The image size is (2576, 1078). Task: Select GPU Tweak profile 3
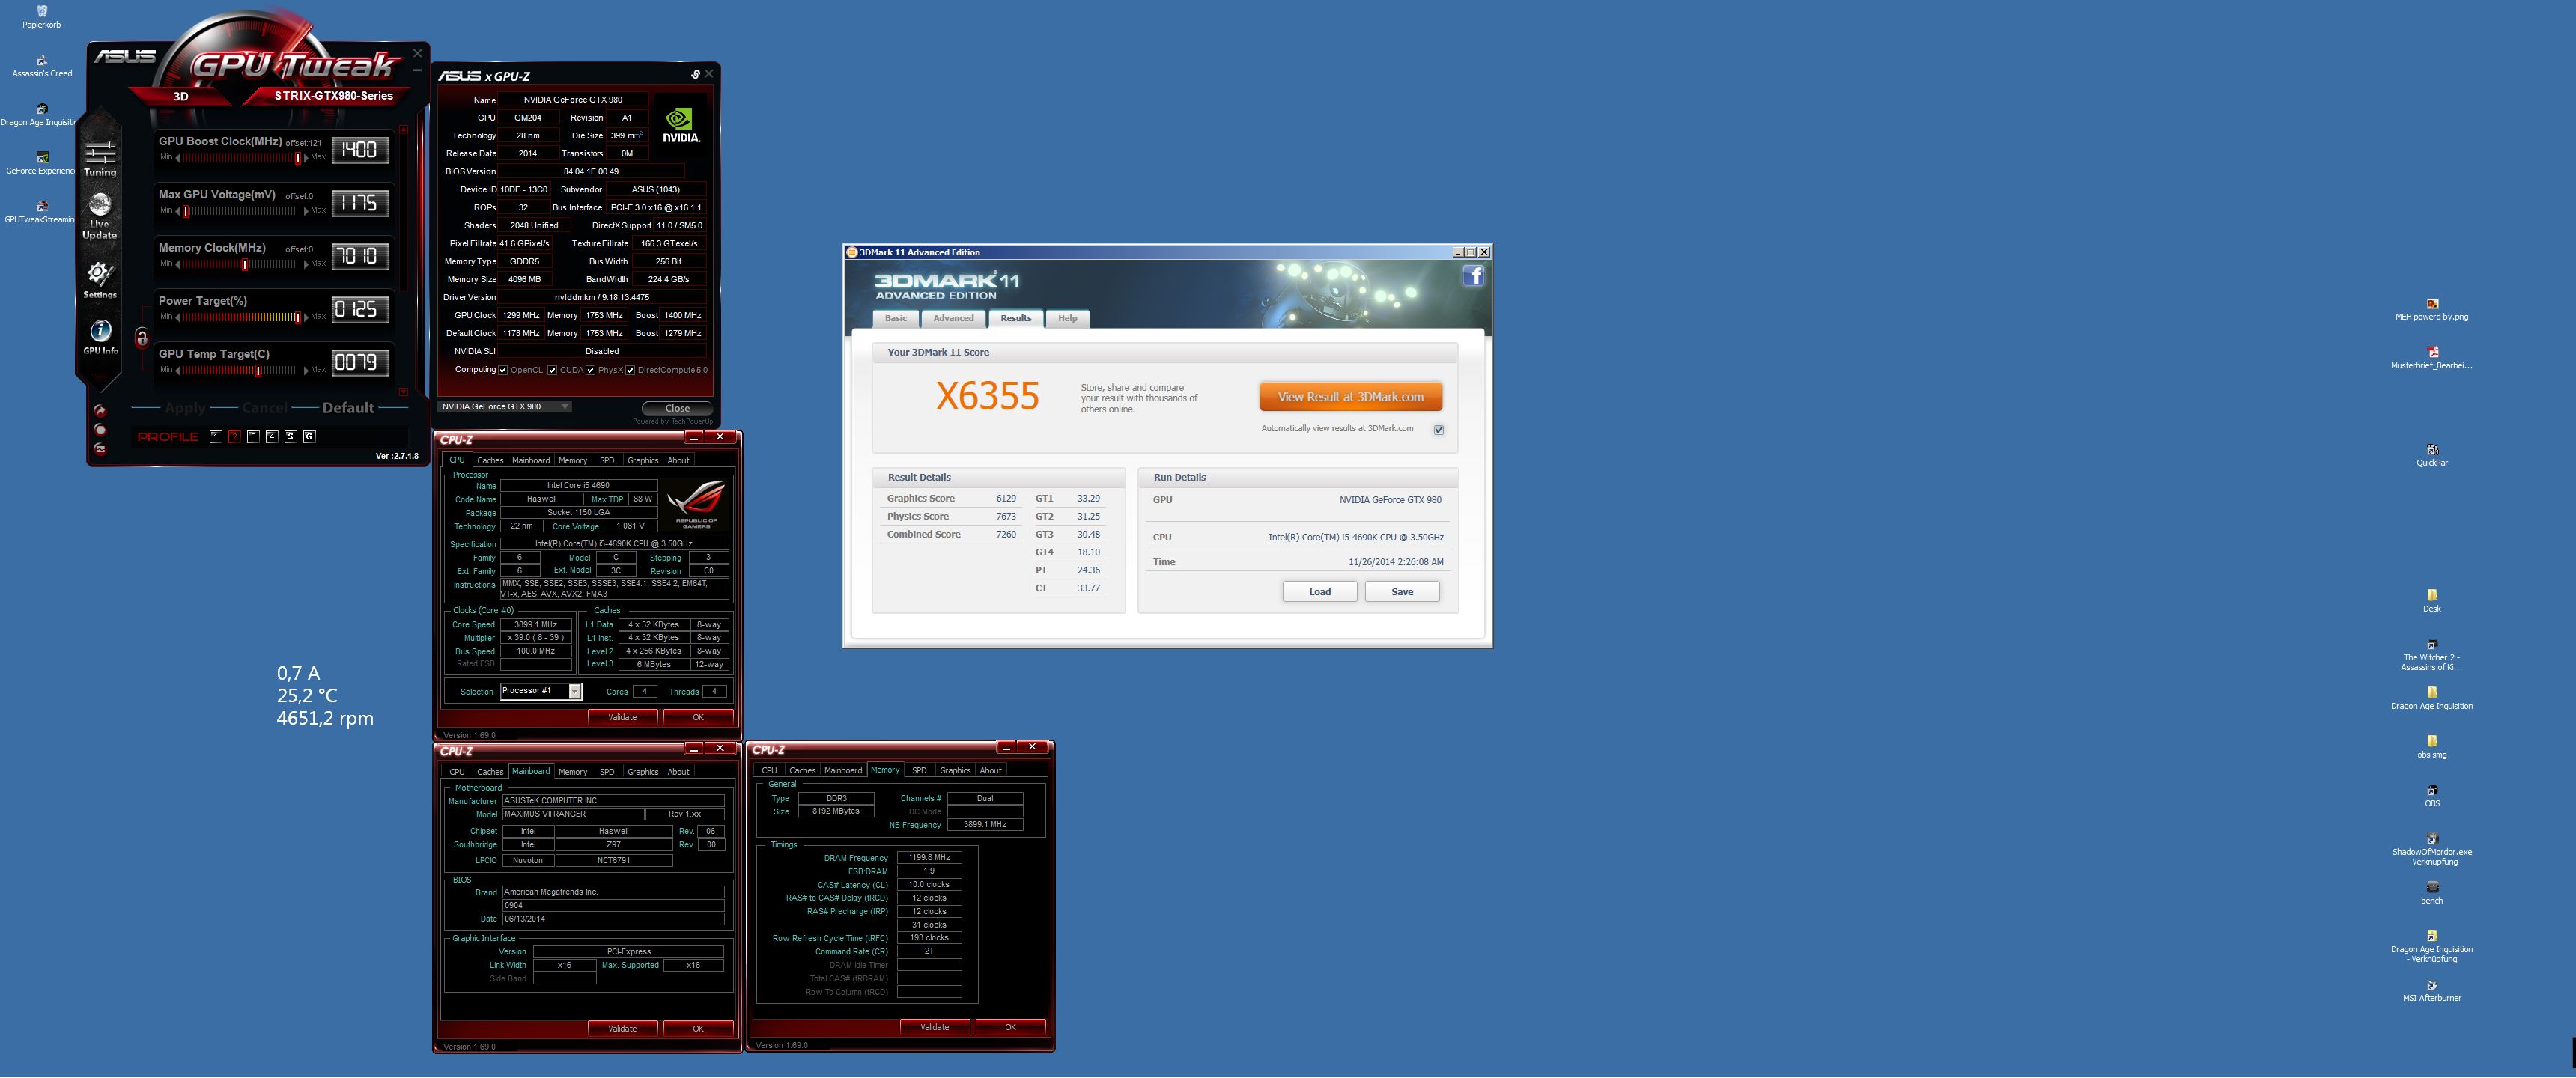point(253,437)
